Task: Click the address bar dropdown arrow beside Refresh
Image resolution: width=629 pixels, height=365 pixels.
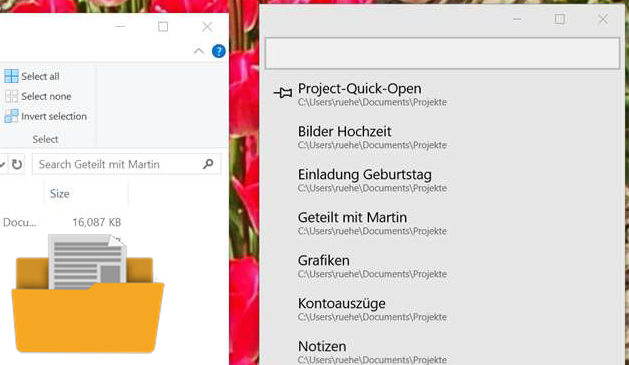Action: 2,164
